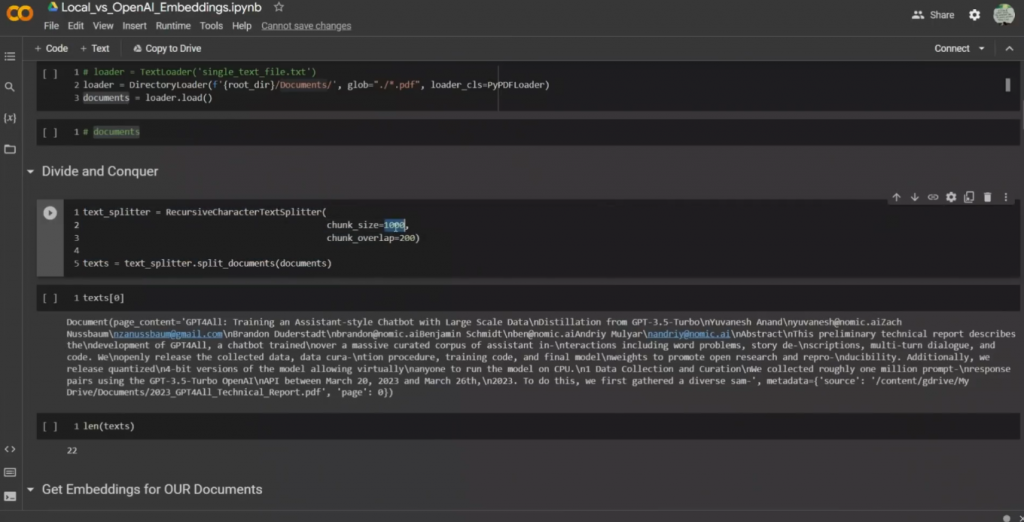
Task: Open Find and replace search icon
Action: click(x=10, y=87)
